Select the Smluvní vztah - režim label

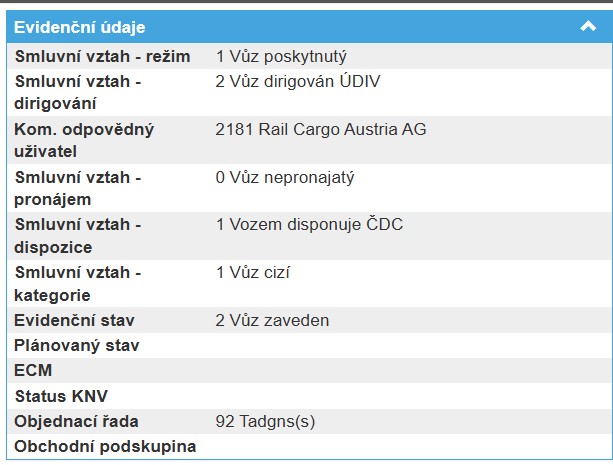(102, 57)
